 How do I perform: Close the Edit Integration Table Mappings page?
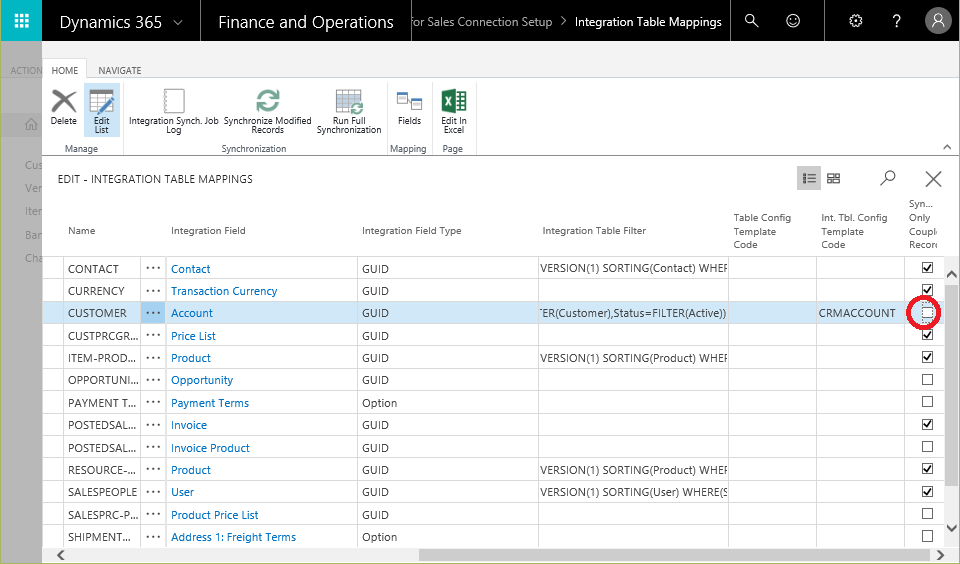coord(933,179)
